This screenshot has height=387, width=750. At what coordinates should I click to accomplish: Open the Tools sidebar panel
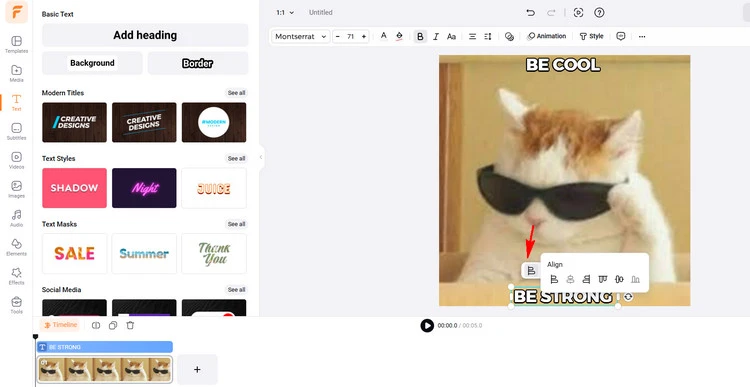(x=16, y=306)
